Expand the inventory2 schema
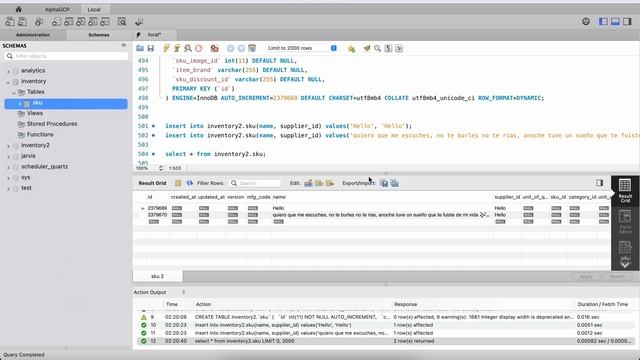 point(8,146)
